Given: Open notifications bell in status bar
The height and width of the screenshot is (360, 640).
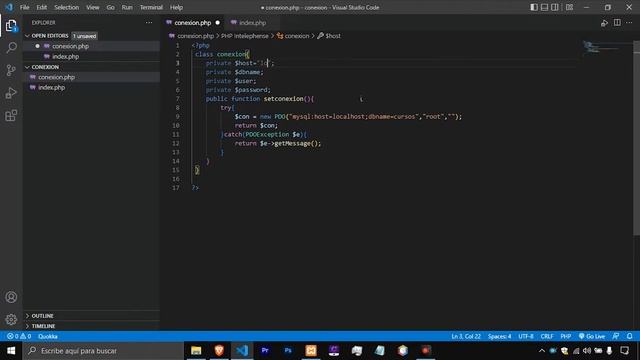Looking at the screenshot, I should 630,336.
